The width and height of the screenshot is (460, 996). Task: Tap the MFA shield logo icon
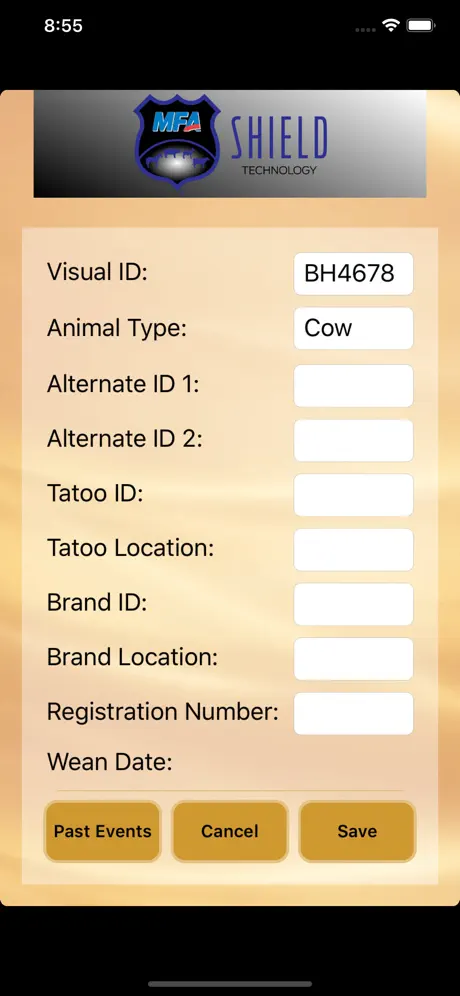point(177,141)
